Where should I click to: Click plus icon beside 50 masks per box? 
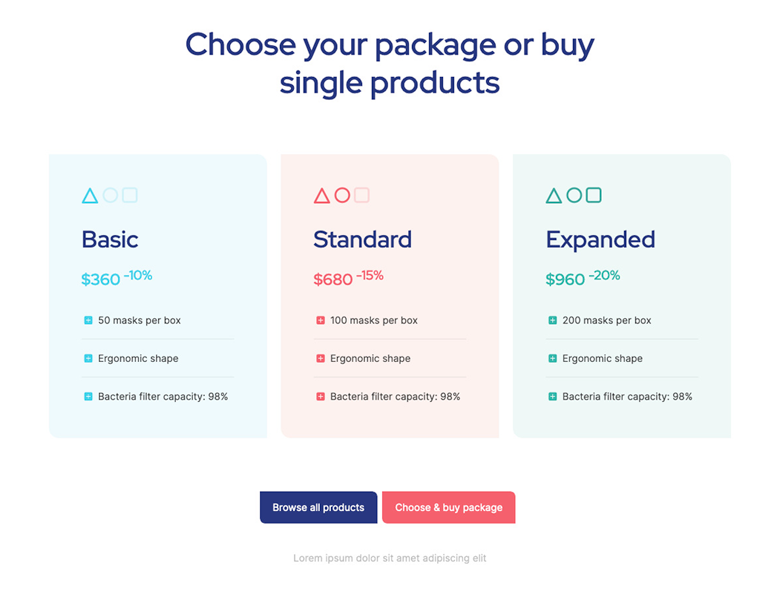coord(88,321)
